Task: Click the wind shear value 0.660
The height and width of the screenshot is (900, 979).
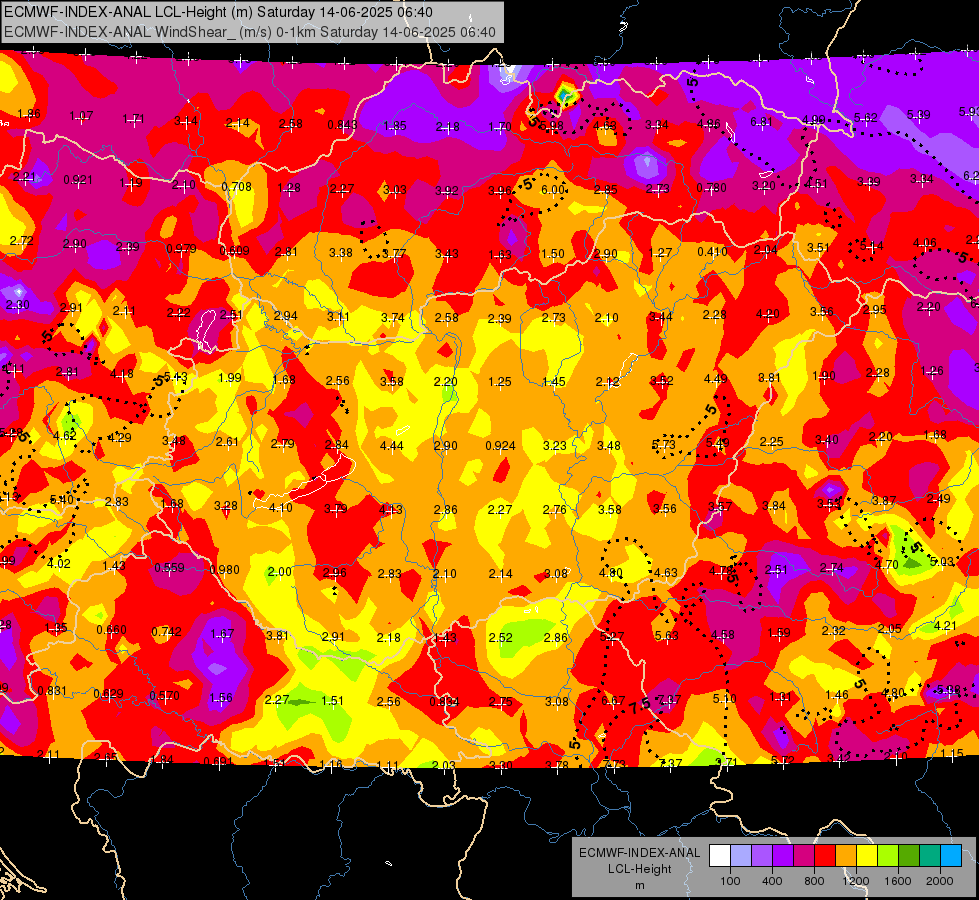Action: click(112, 630)
